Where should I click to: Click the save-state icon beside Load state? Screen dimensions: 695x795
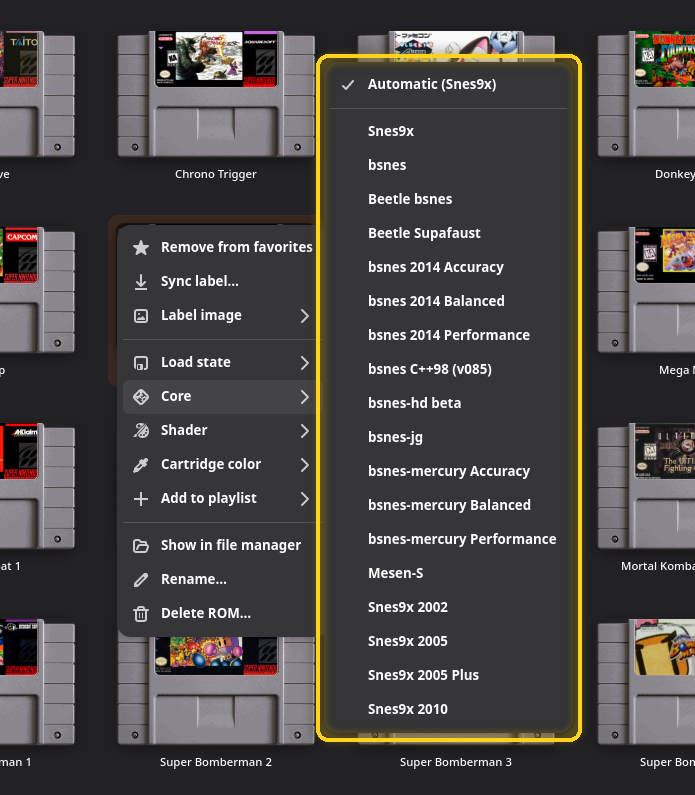click(141, 363)
